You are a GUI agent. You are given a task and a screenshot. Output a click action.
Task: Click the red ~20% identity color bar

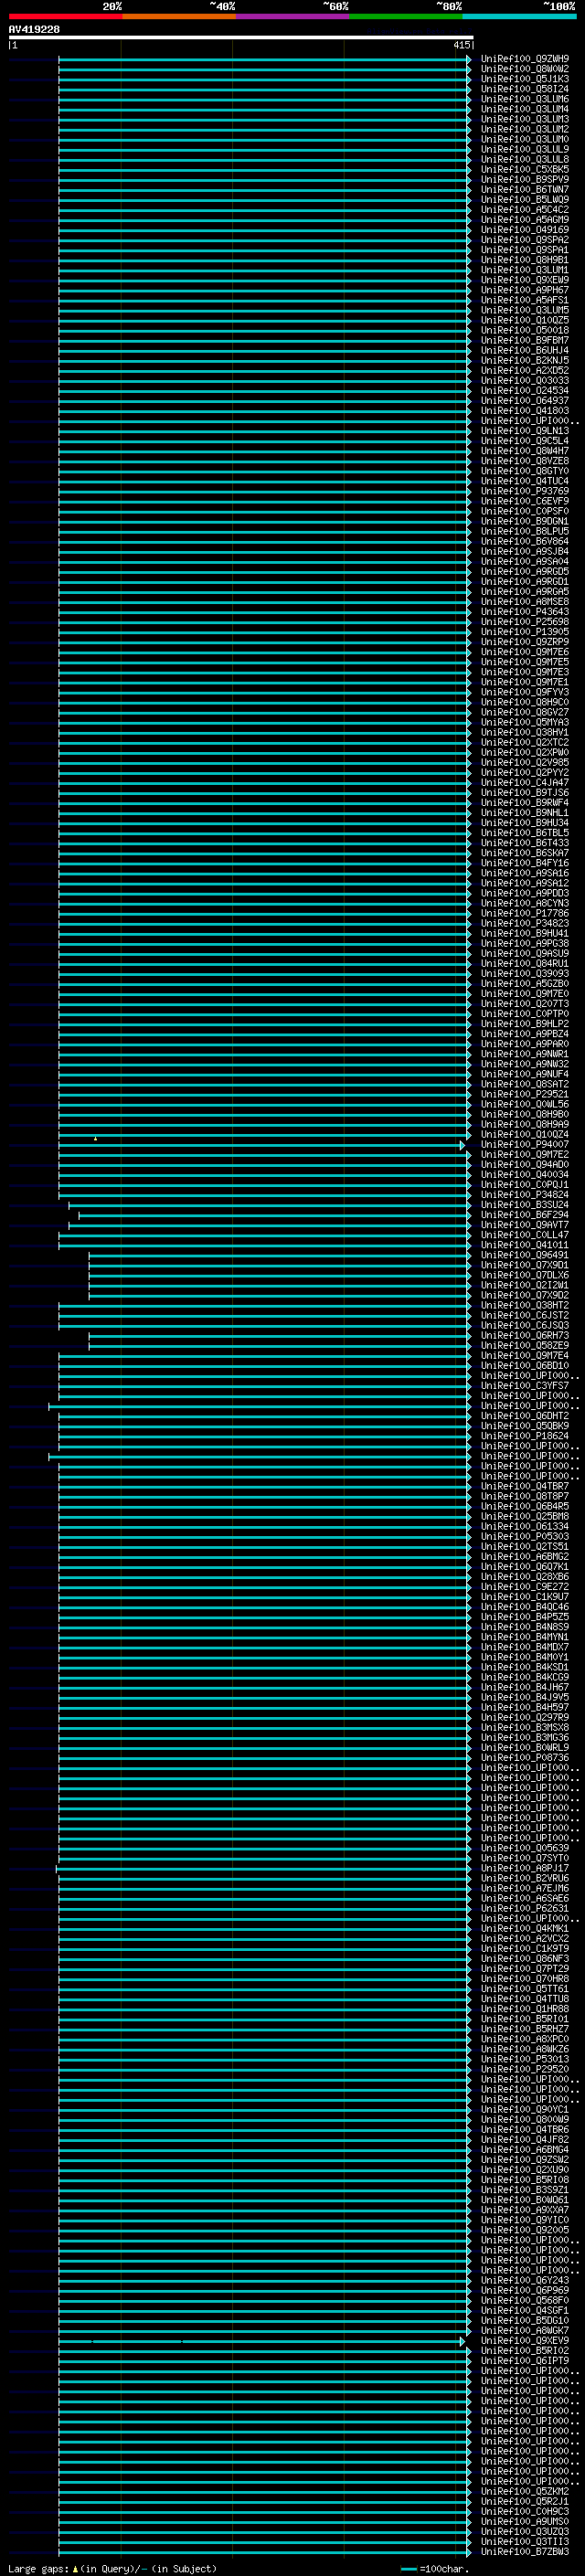click(65, 16)
